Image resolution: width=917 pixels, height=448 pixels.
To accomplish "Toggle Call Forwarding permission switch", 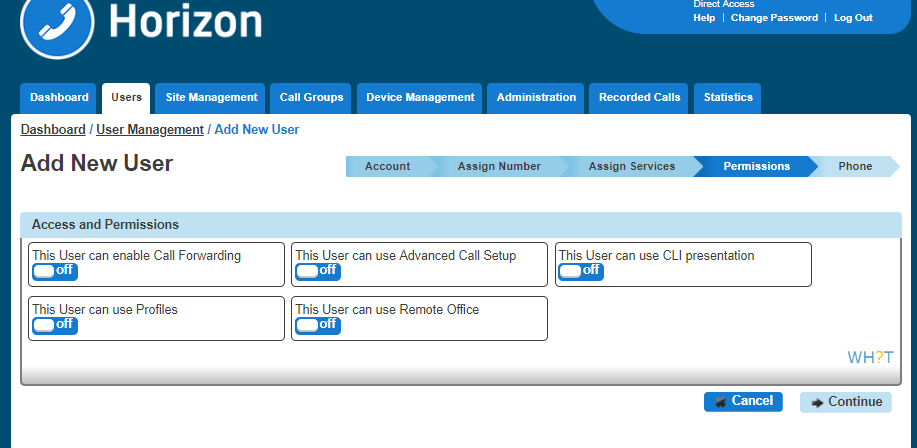I will coord(54,271).
